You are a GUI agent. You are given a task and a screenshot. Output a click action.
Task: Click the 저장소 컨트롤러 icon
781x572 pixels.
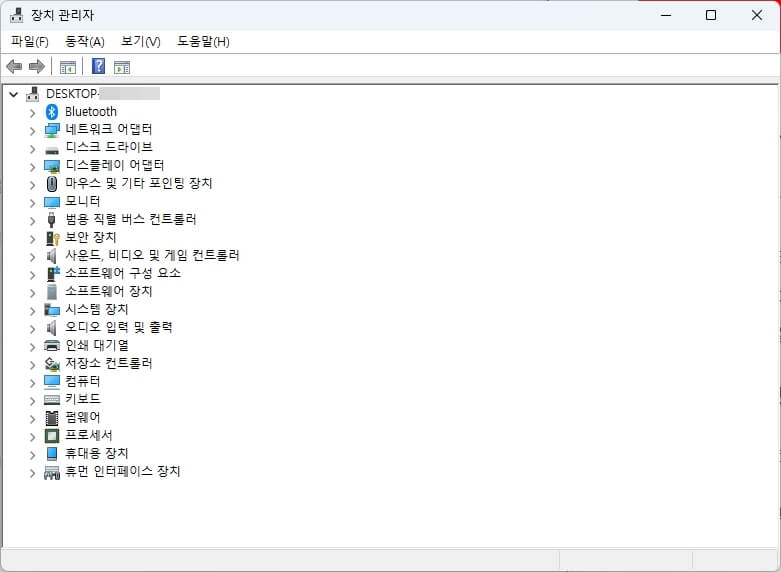tap(52, 364)
